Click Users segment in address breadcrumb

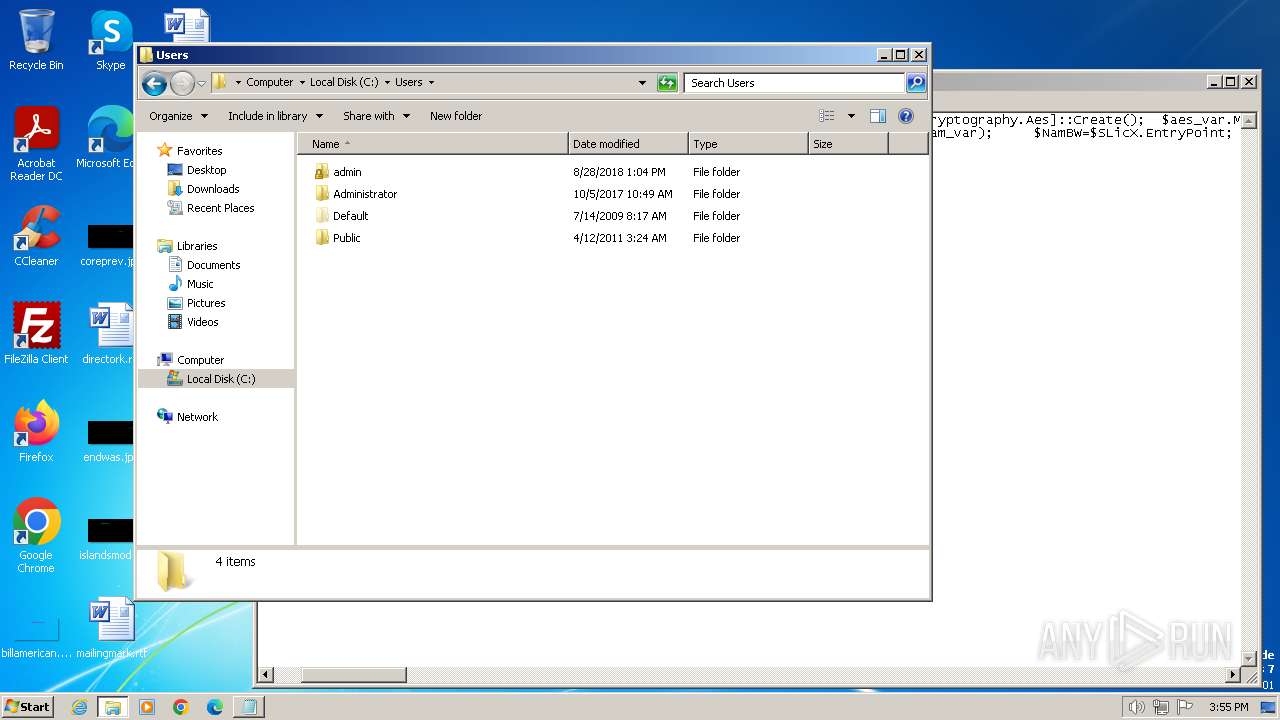pyautogui.click(x=408, y=83)
